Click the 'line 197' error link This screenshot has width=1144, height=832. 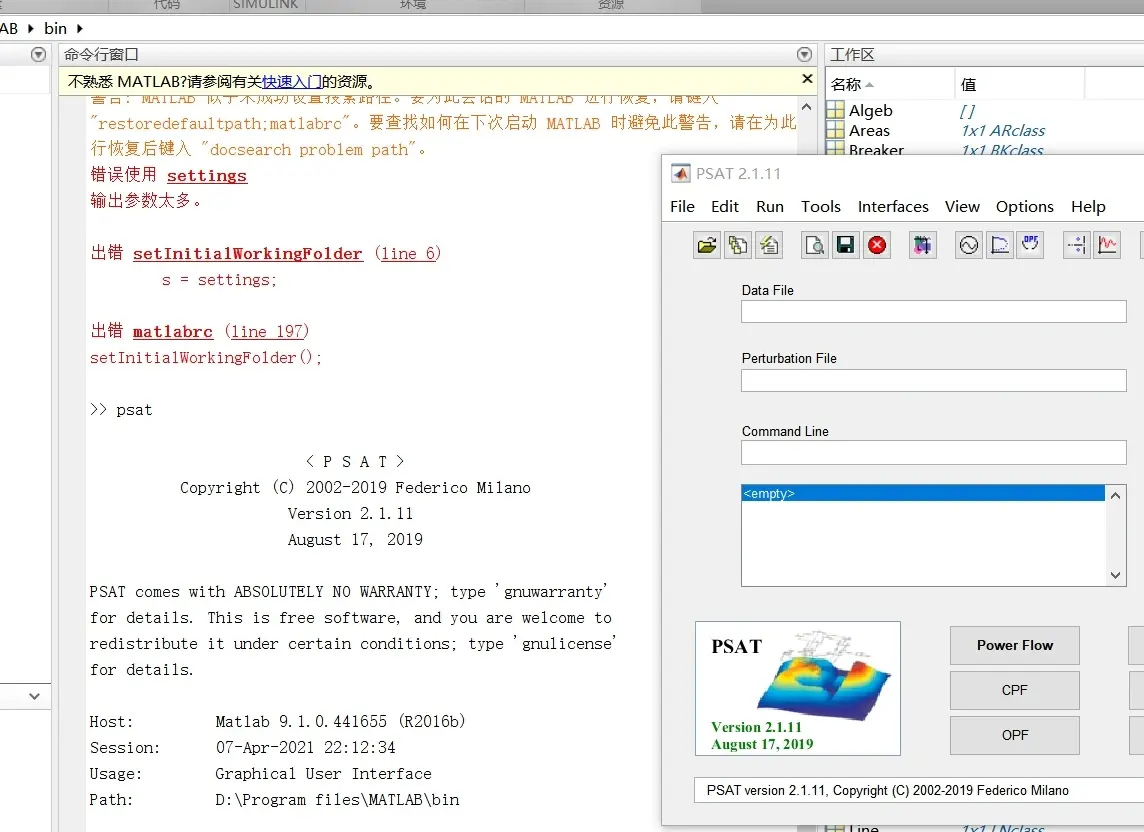[x=267, y=331]
